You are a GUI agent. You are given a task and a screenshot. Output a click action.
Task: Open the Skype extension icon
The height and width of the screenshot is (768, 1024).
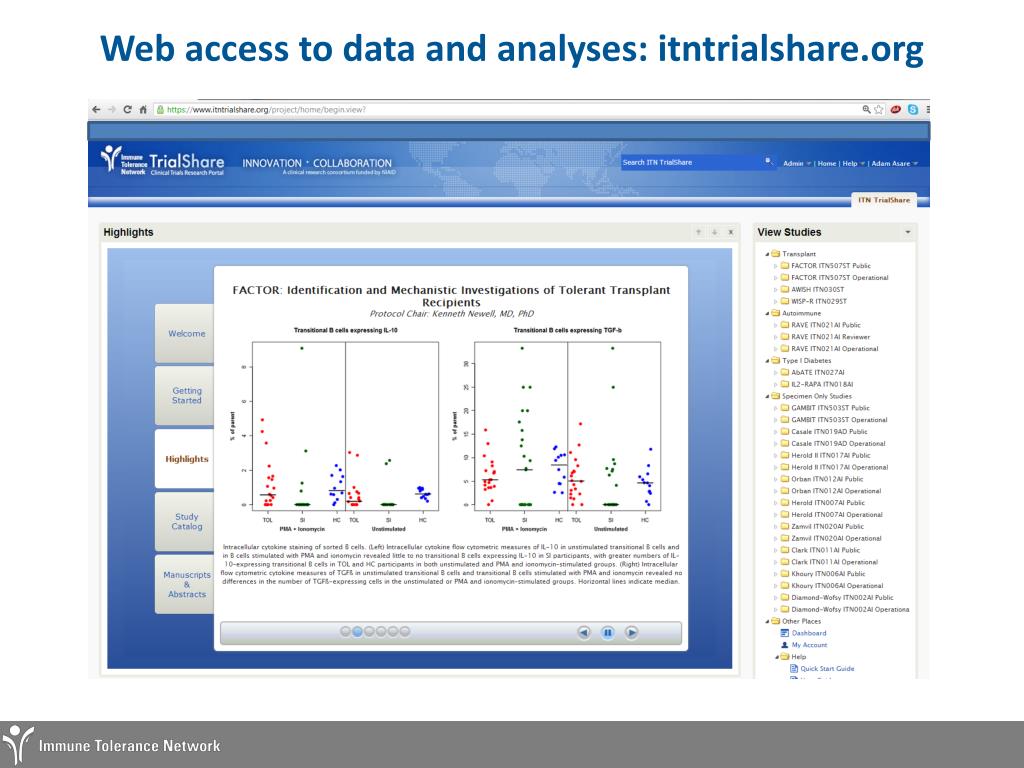(913, 110)
